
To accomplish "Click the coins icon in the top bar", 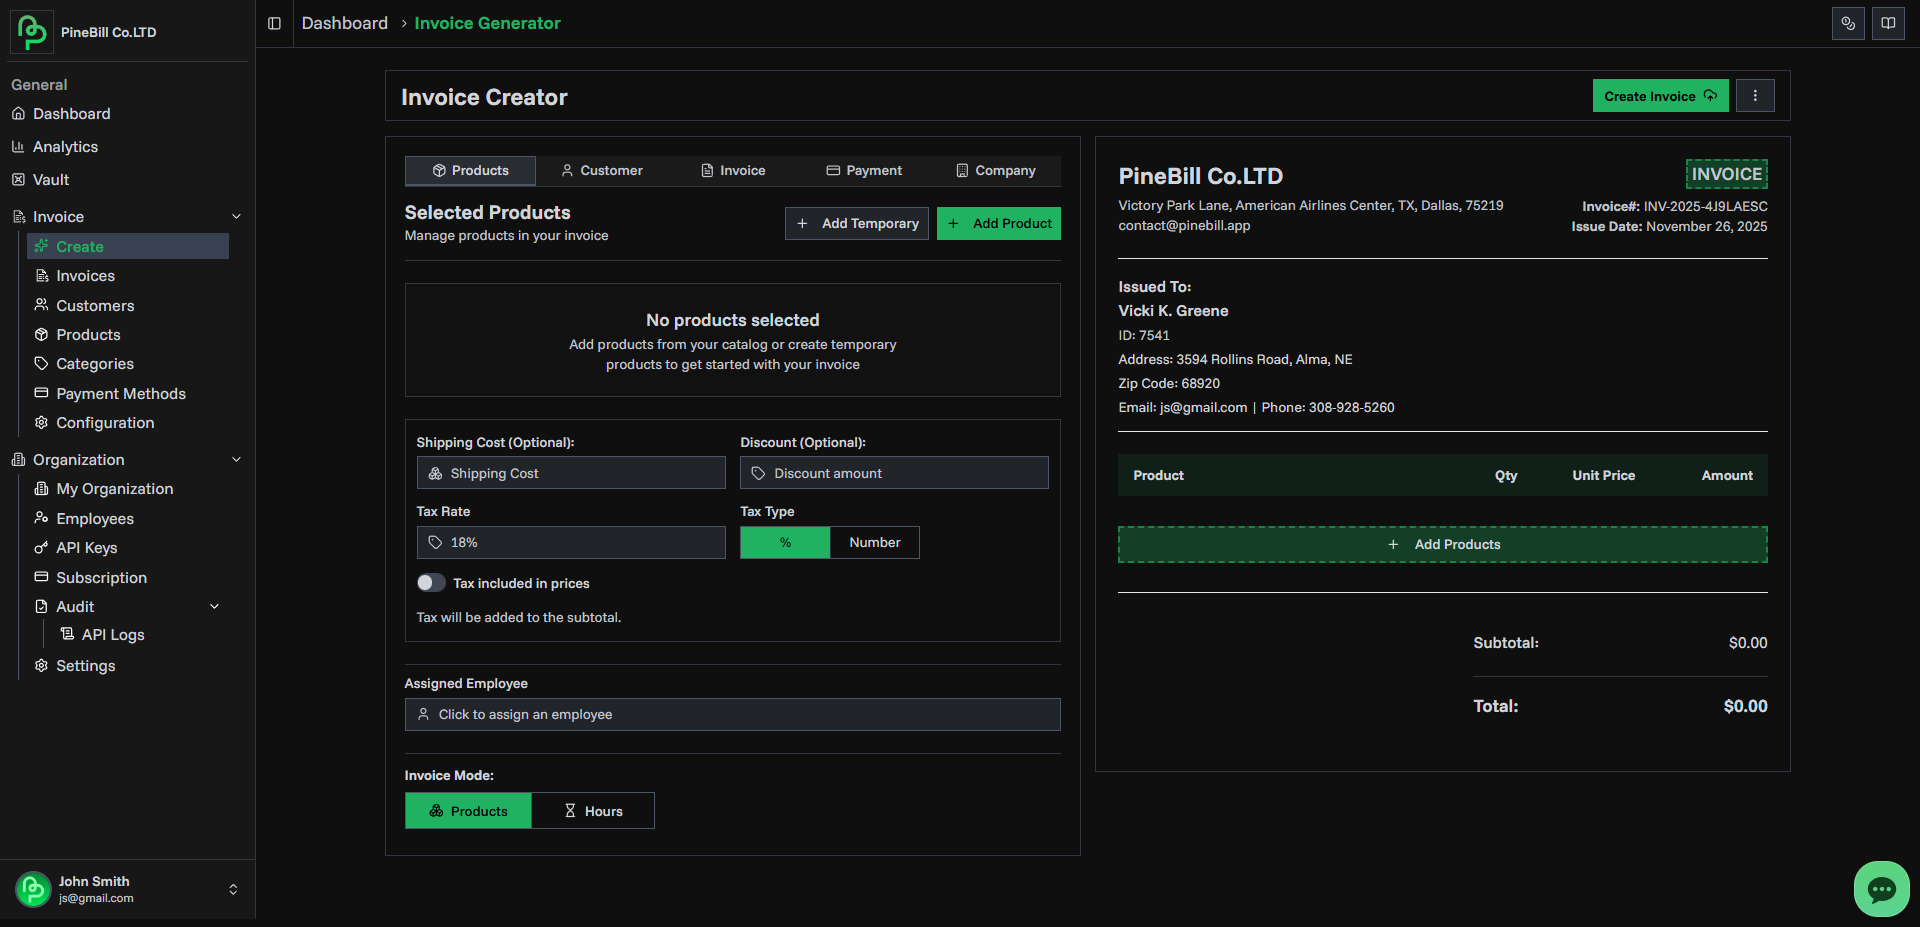I will coord(1848,23).
